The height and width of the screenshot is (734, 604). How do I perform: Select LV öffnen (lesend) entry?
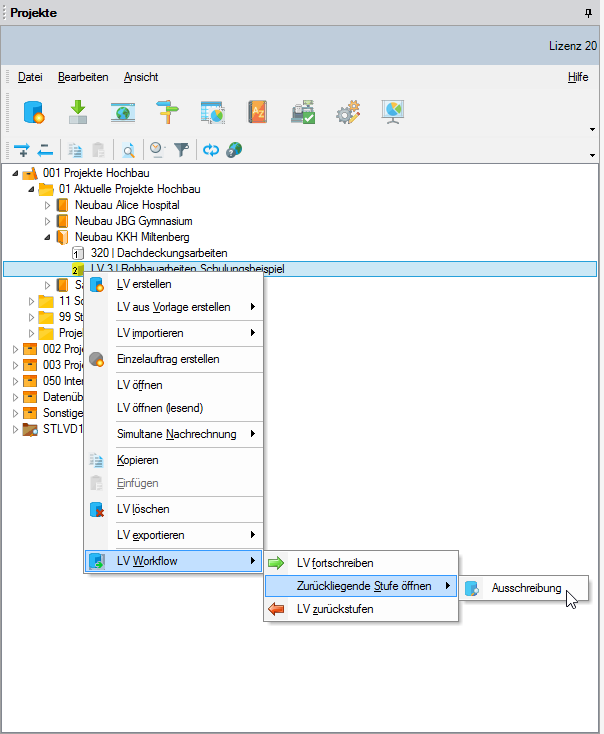point(174,408)
